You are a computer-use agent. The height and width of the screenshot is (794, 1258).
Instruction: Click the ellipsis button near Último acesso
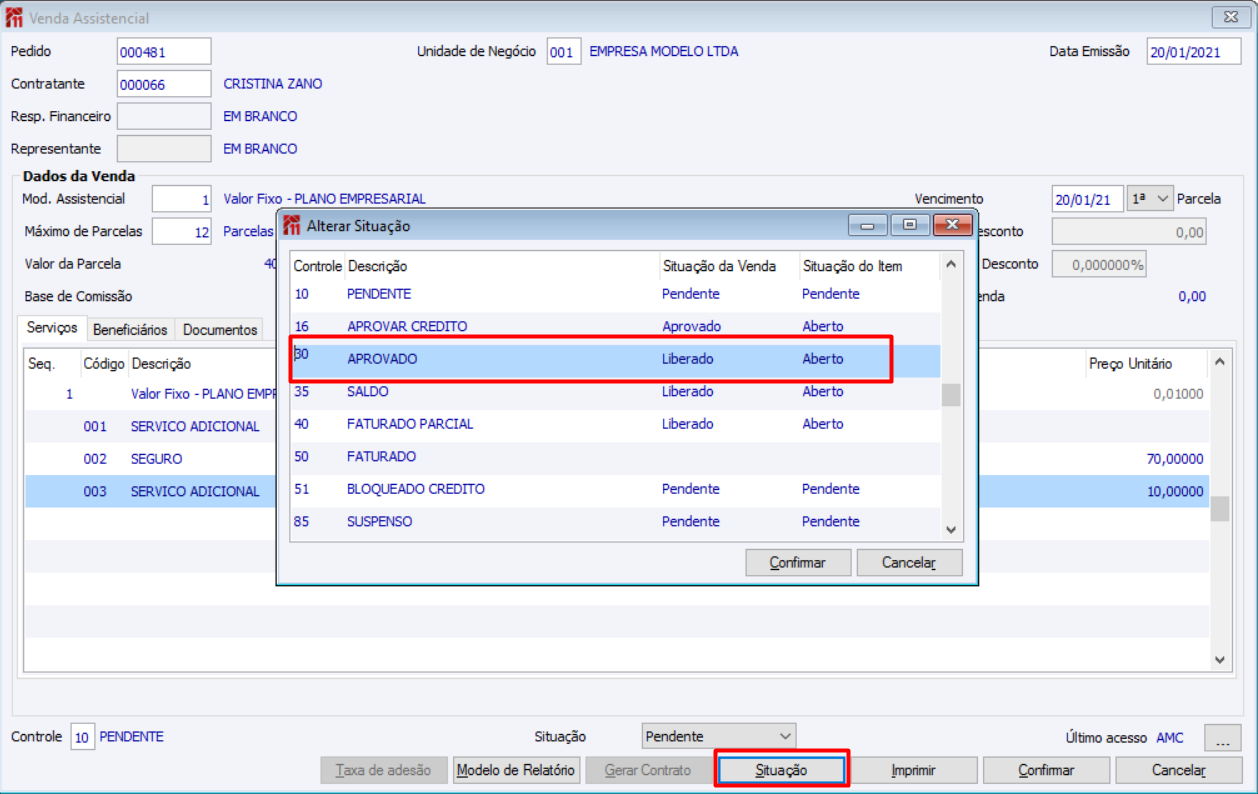1222,738
